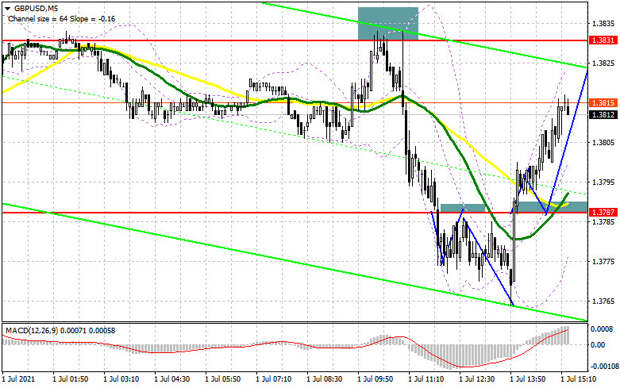Select the '1 Jul 07:10' time axis label
This screenshot has width=620, height=388.
pyautogui.click(x=274, y=379)
